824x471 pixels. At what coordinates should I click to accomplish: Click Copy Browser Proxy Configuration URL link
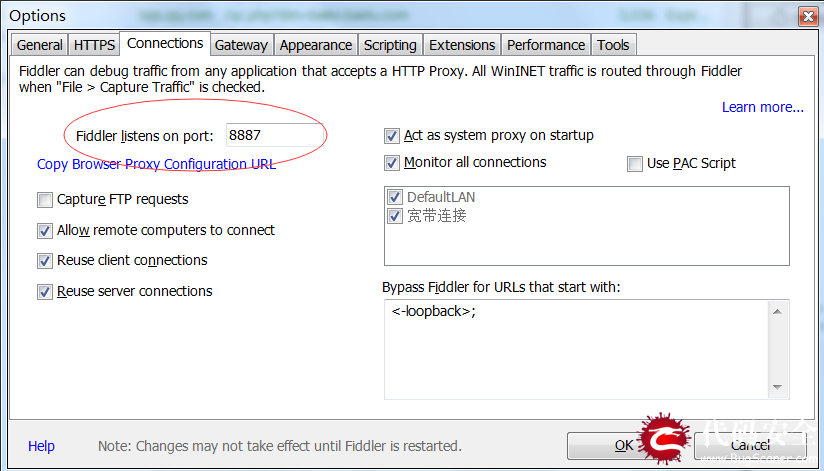pos(156,164)
